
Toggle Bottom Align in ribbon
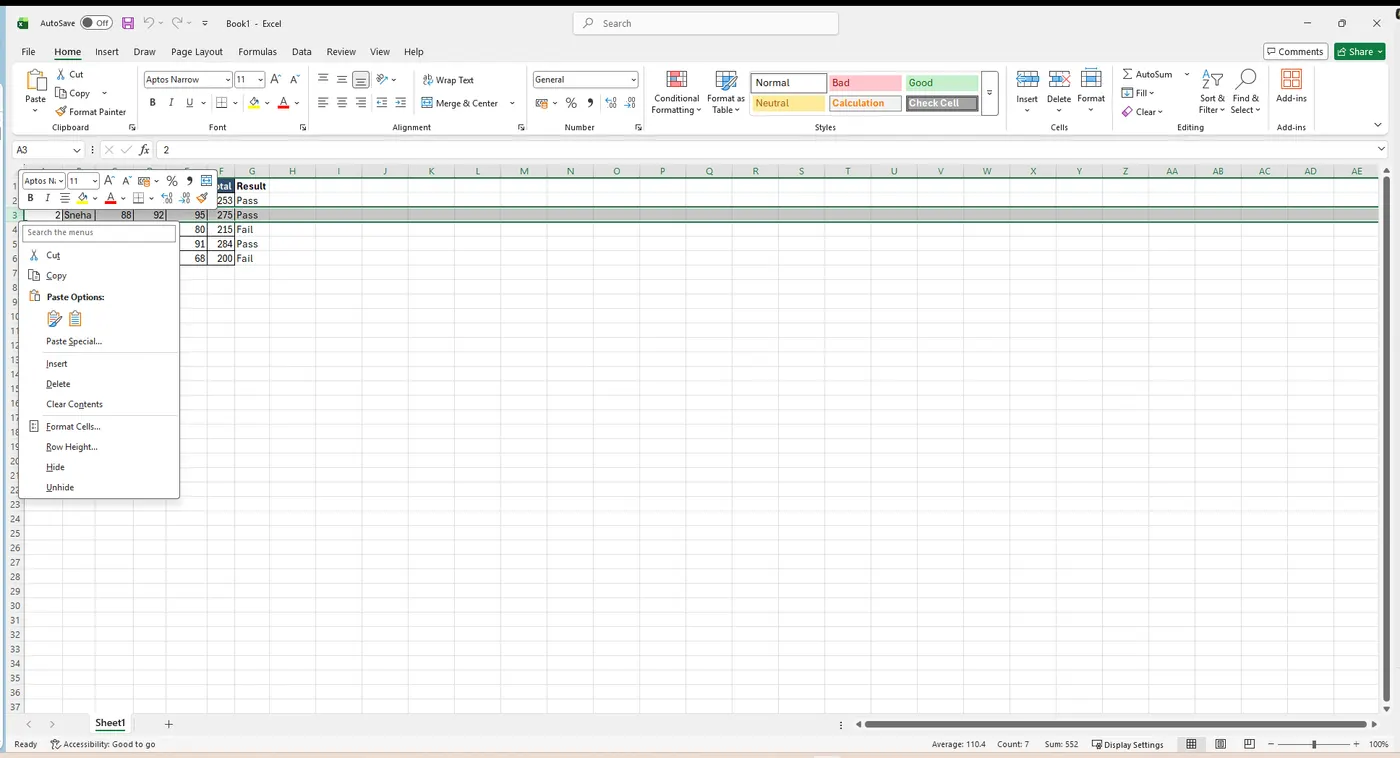(361, 79)
